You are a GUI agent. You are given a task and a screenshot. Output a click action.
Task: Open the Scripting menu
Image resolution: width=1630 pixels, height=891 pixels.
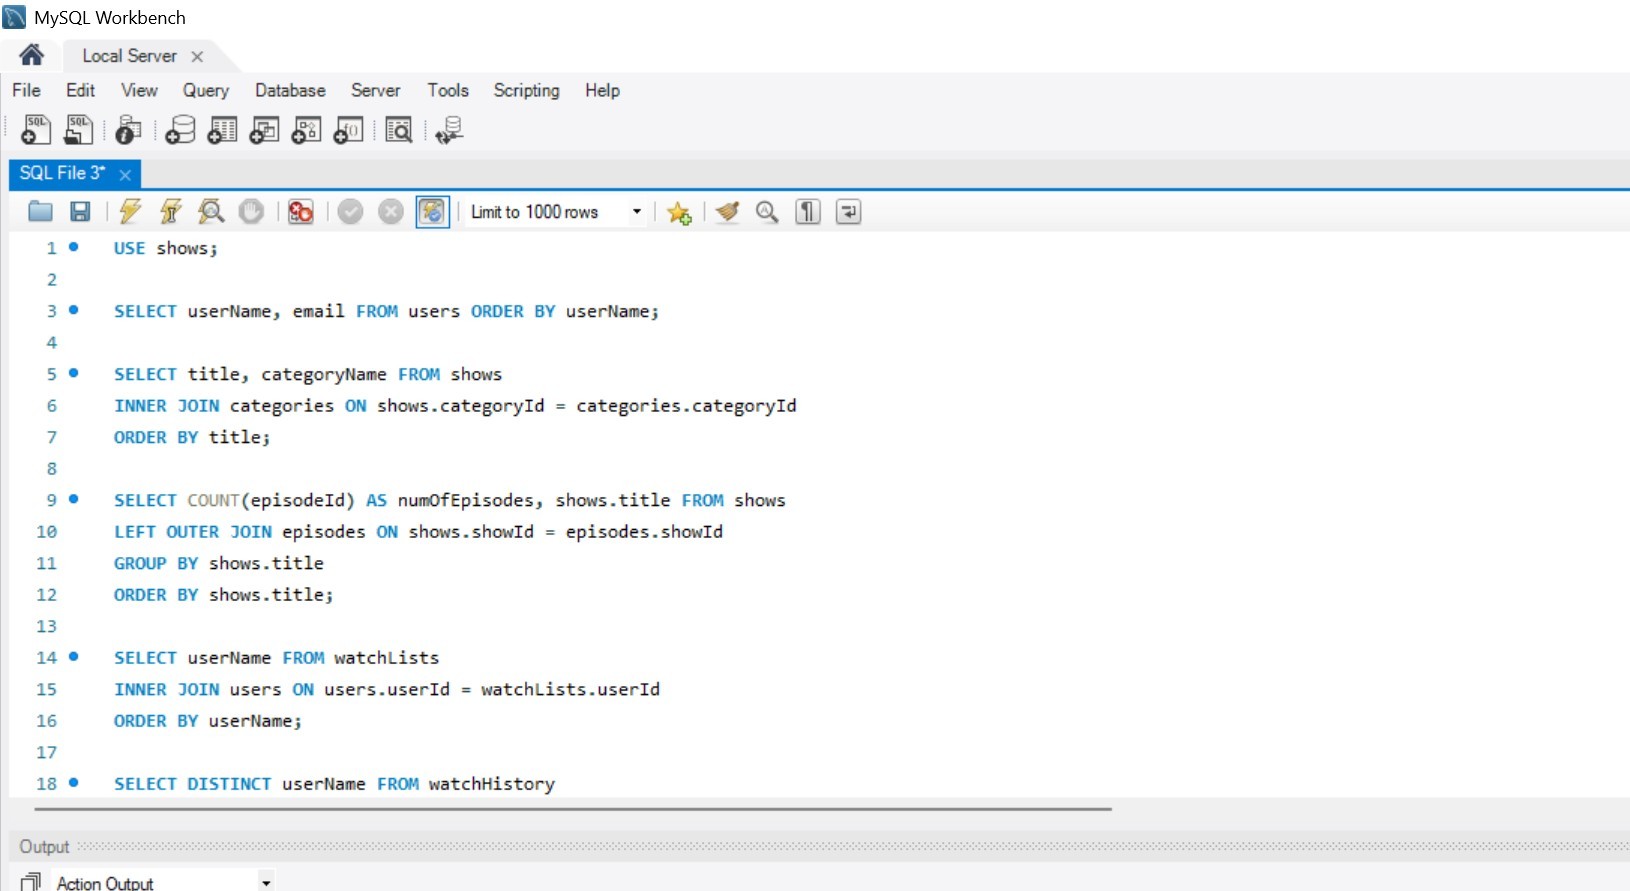tap(526, 90)
